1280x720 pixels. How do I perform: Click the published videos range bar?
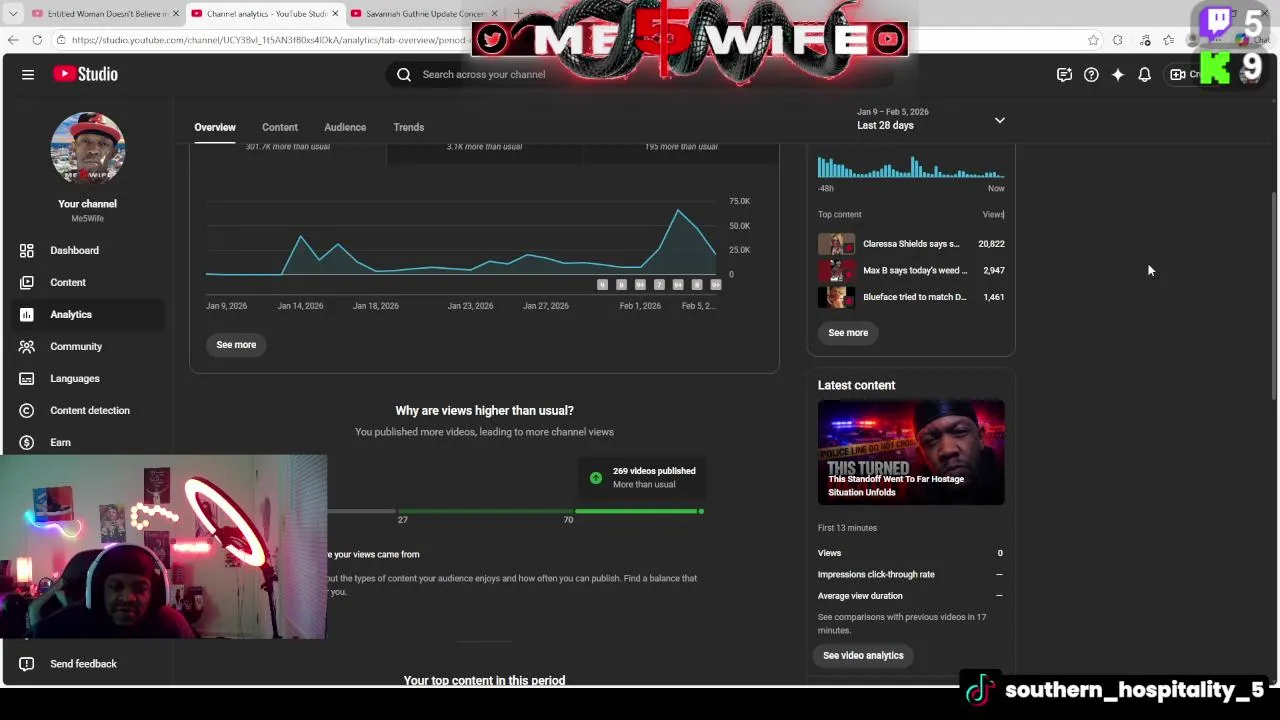point(515,511)
